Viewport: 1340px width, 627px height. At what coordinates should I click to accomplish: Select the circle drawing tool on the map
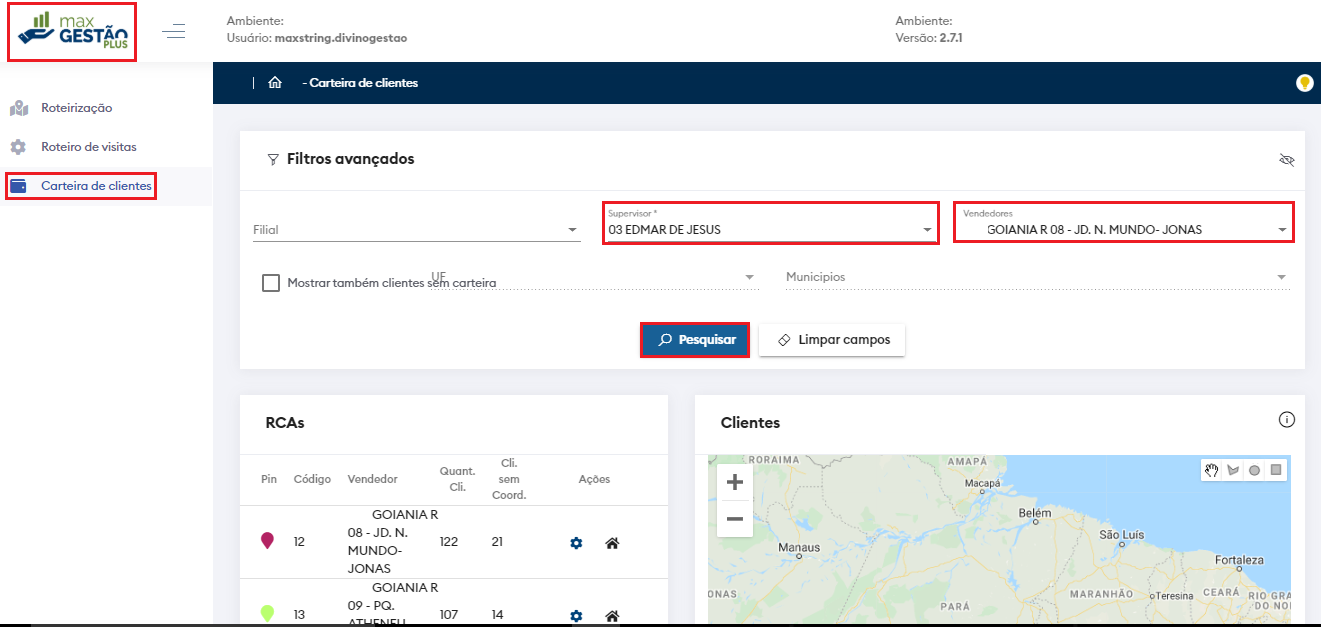coord(1254,470)
